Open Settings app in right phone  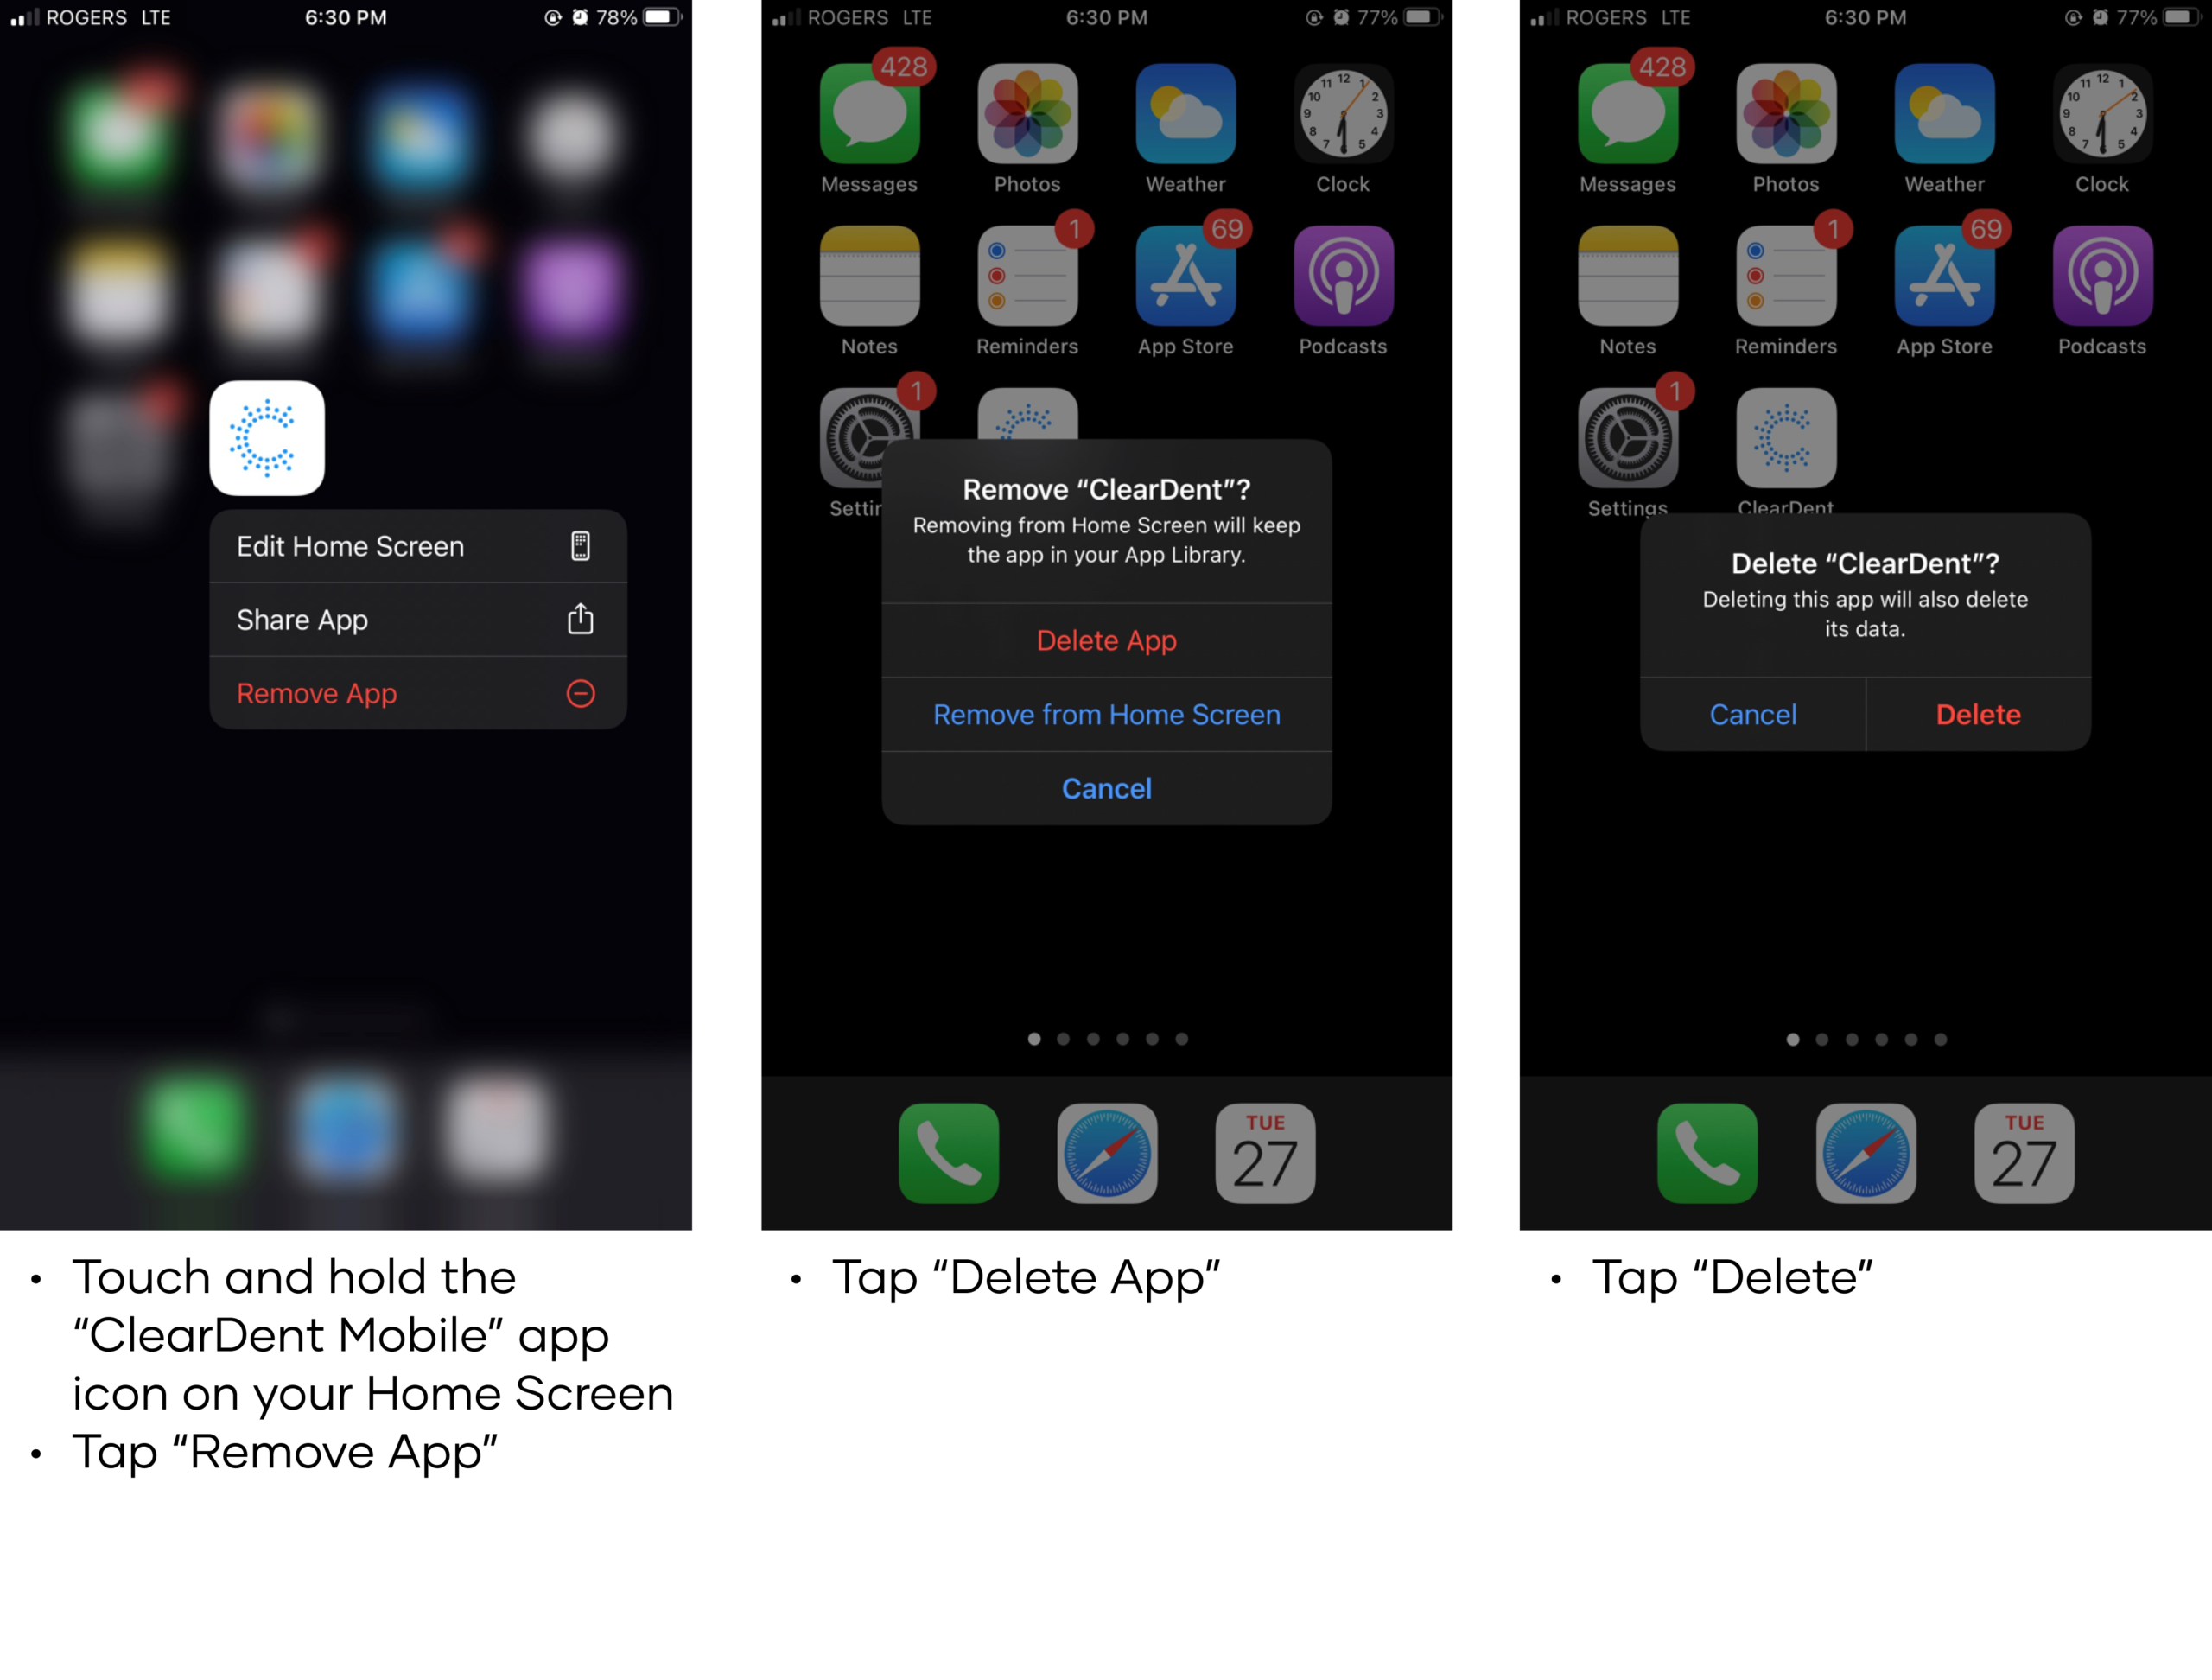click(1628, 438)
